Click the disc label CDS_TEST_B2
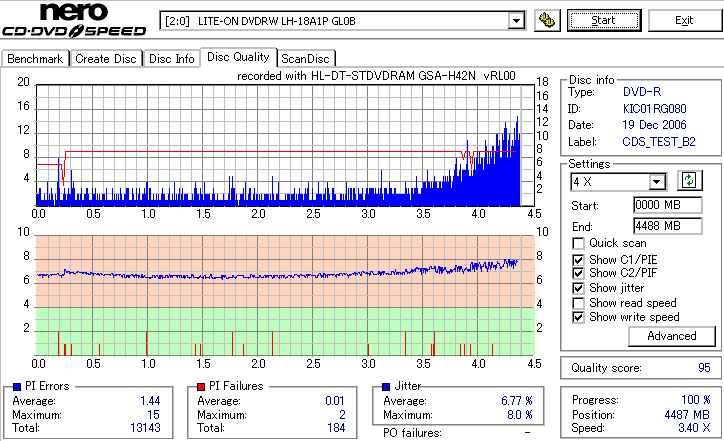This screenshot has height=441, width=724. (659, 142)
